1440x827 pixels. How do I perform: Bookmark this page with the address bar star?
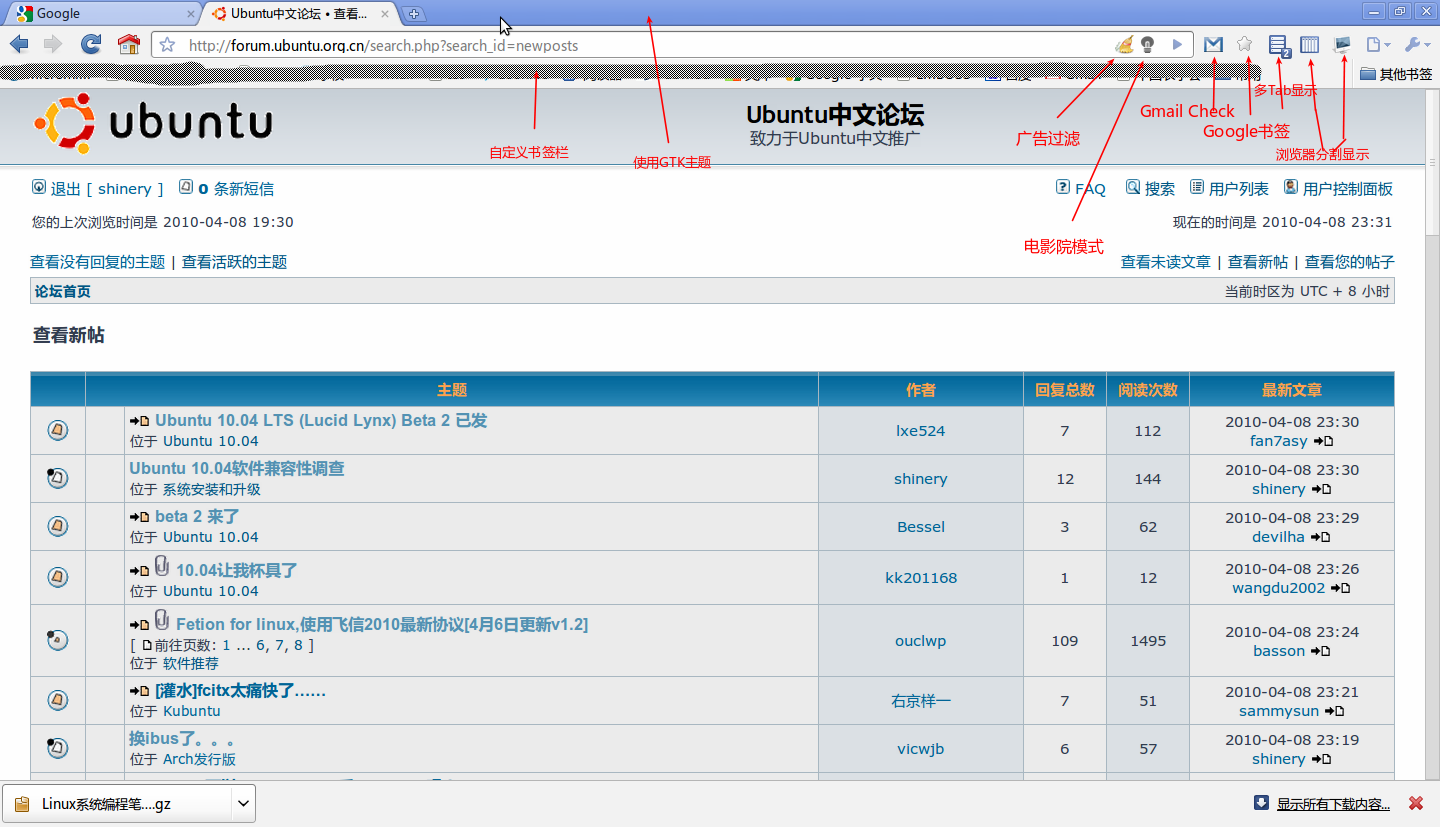point(168,45)
